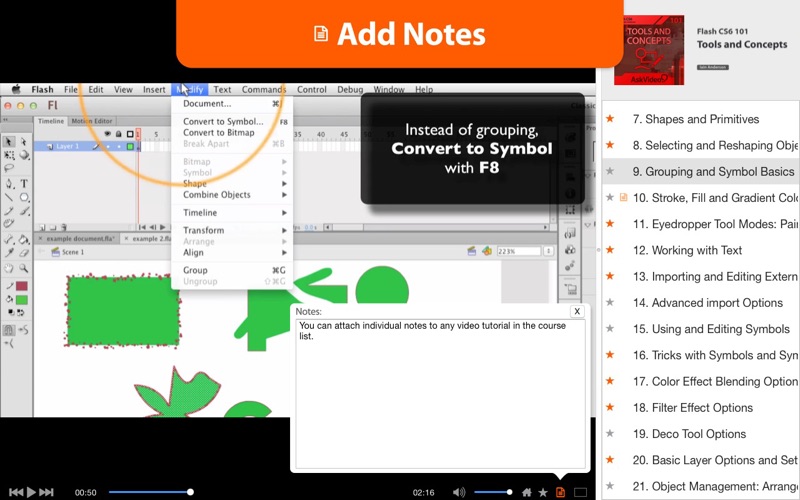Select the Bone tool
Image resolution: width=800 pixels, height=500 pixels.
click(x=9, y=239)
